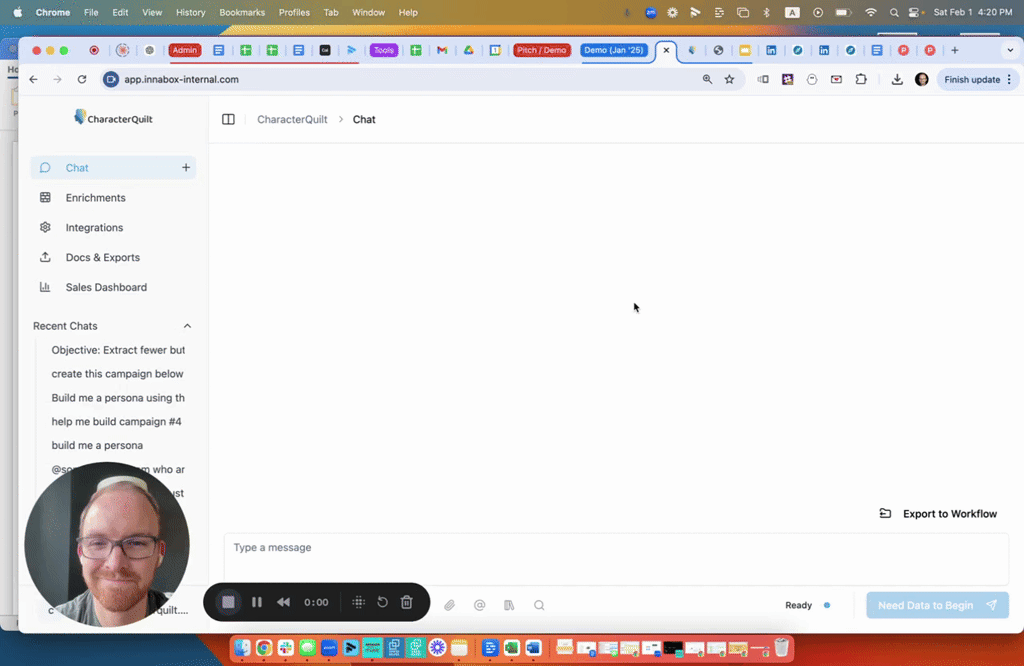The width and height of the screenshot is (1024, 666).
Task: Open the Demo (Jan '25) tab group
Action: coord(614,50)
